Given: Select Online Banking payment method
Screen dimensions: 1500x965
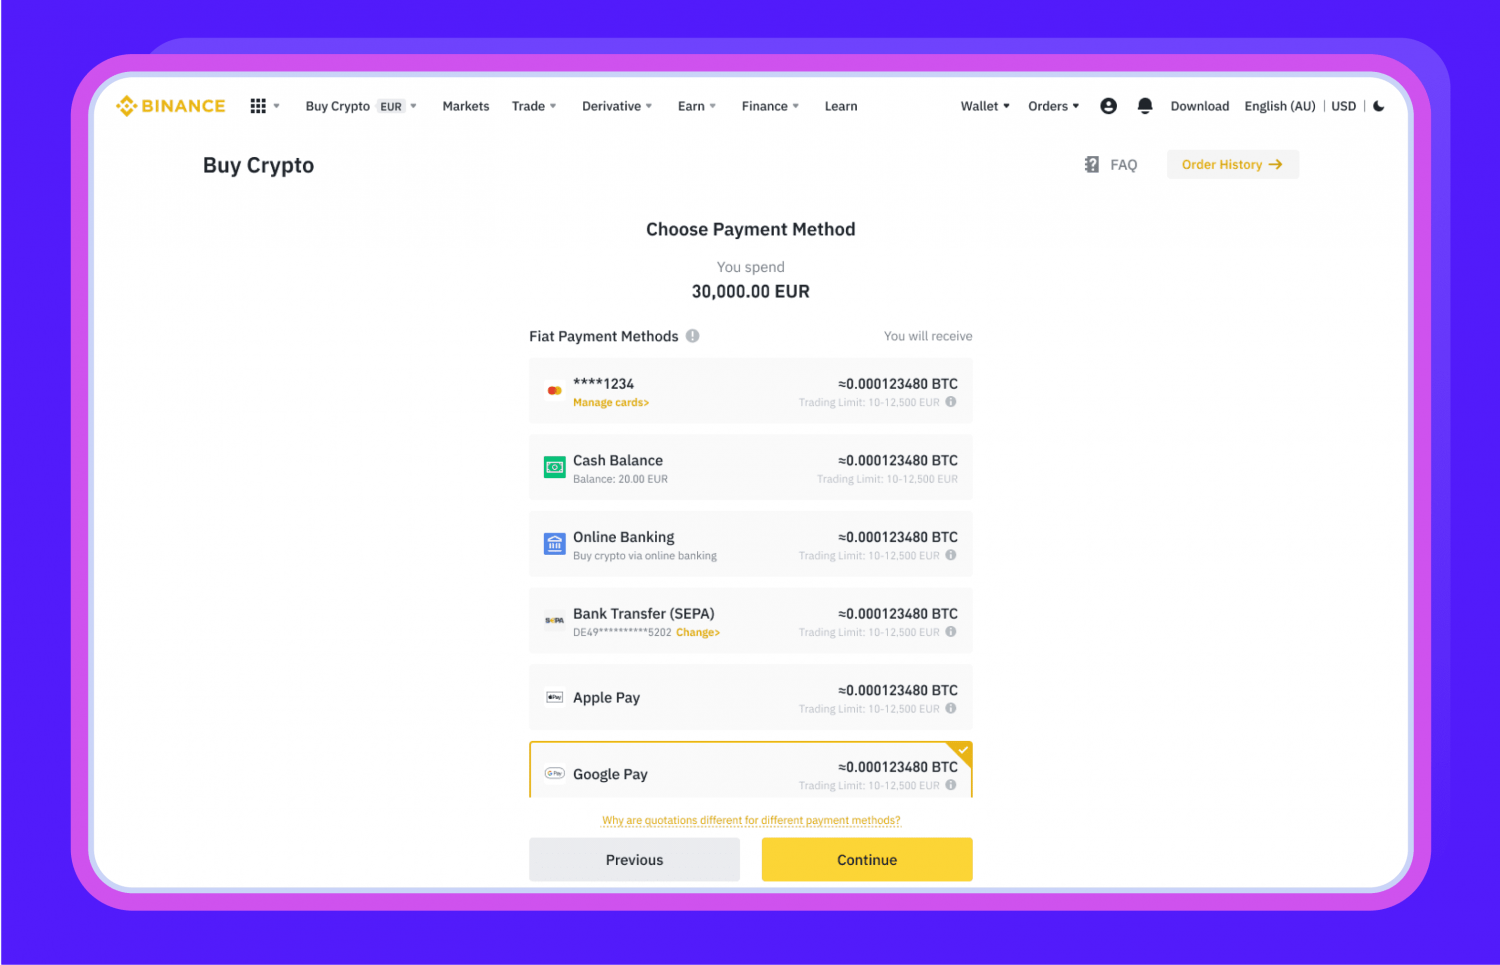Looking at the screenshot, I should 751,544.
